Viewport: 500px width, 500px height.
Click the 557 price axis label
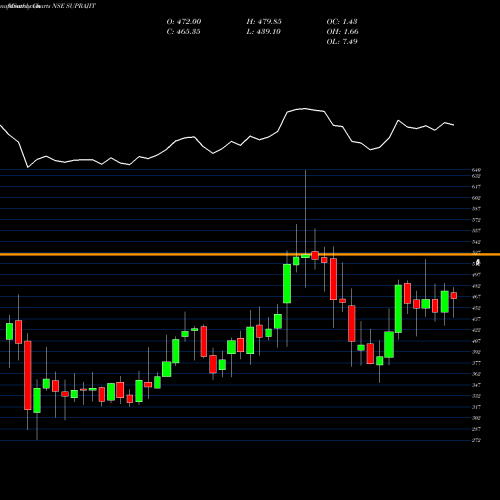point(476,231)
